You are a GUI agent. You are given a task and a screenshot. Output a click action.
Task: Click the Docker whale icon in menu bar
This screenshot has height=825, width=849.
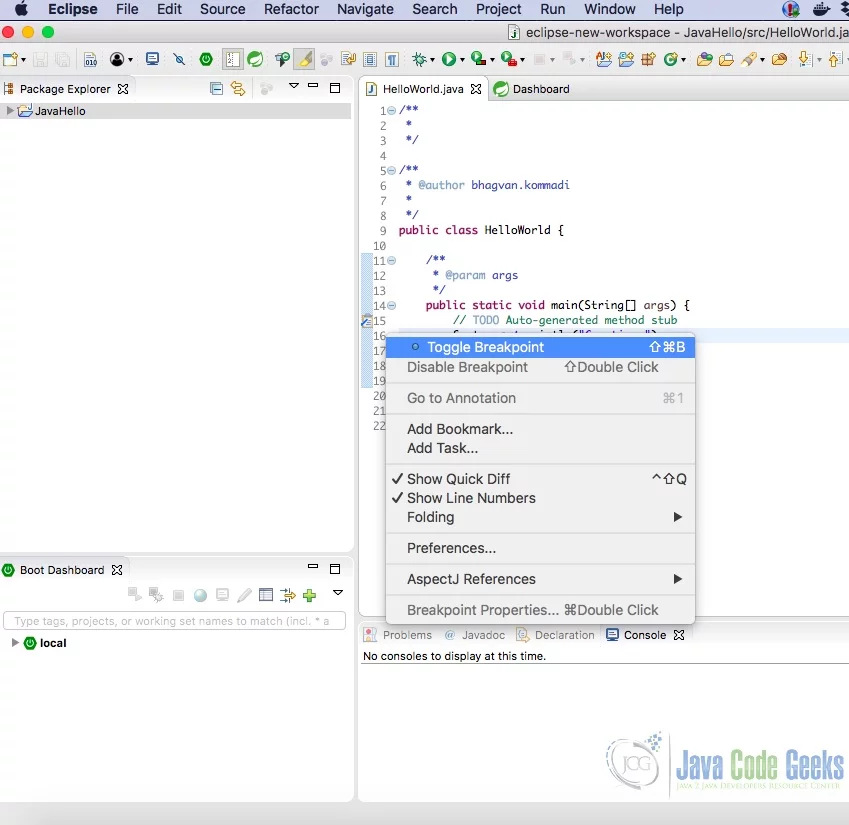pyautogui.click(x=821, y=9)
